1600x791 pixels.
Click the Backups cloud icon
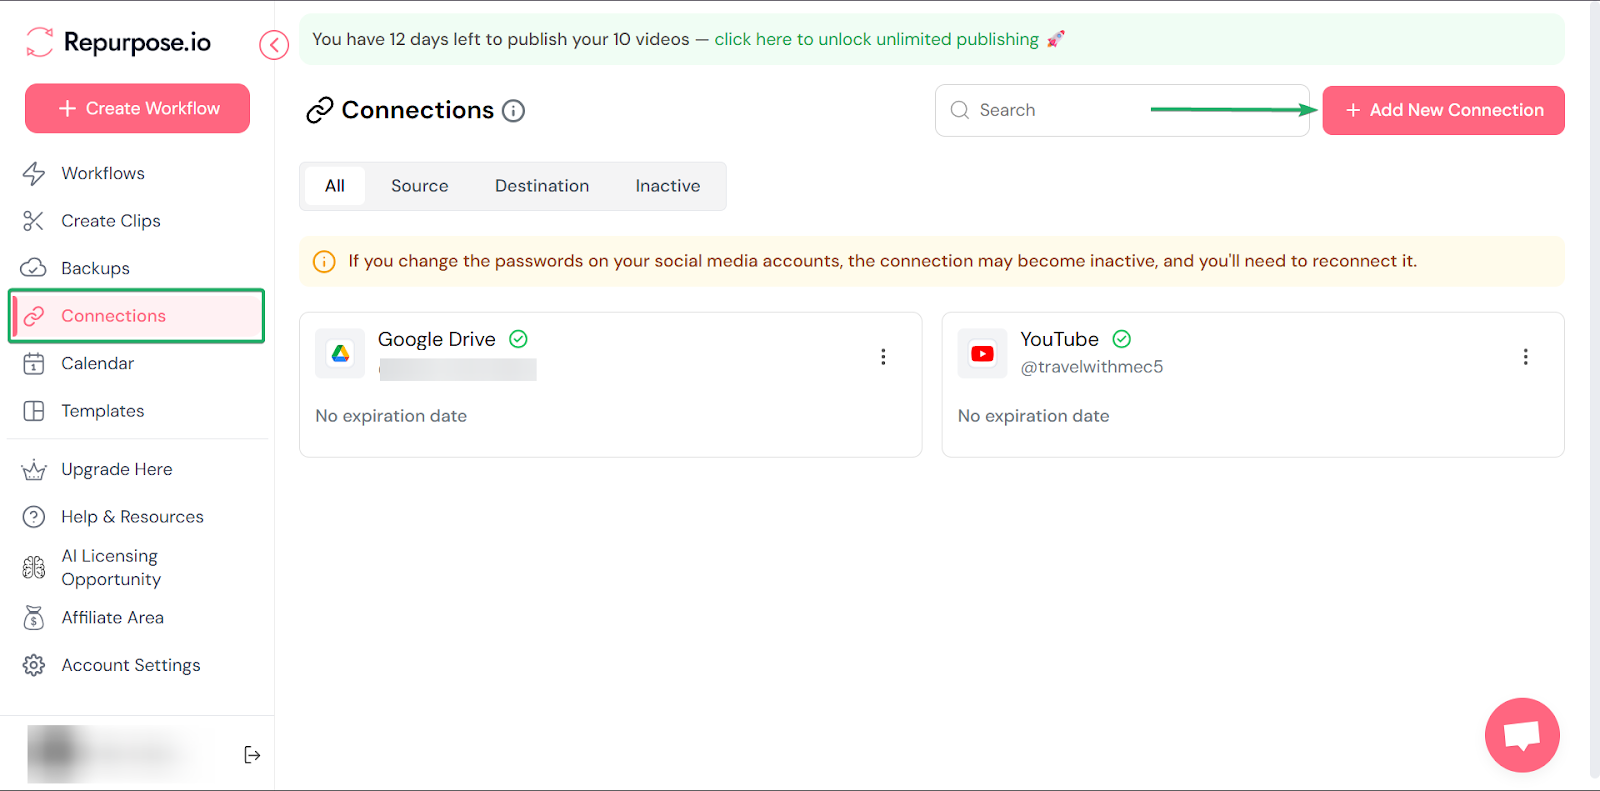(x=34, y=268)
